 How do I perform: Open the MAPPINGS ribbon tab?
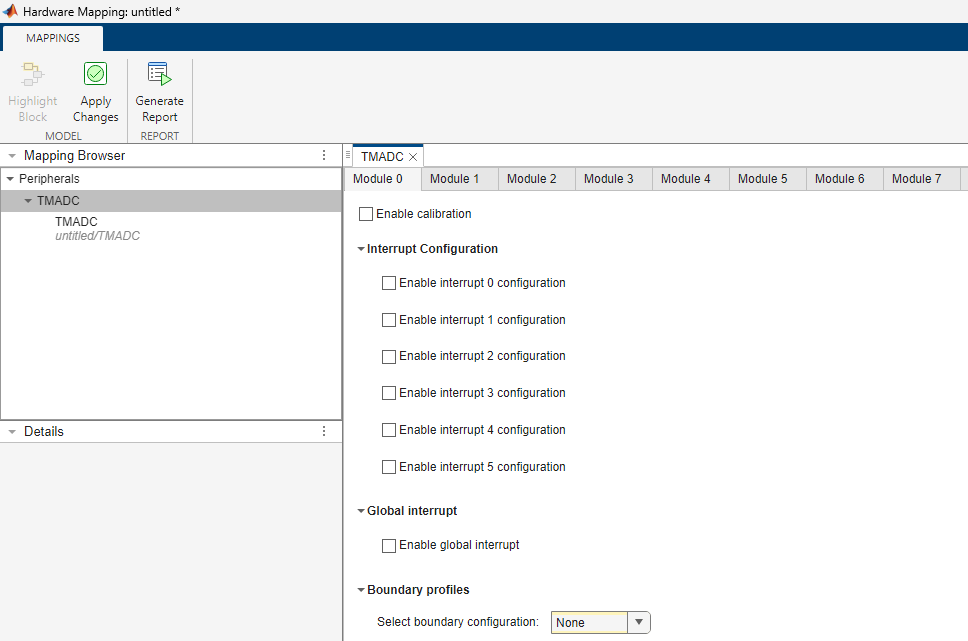[53, 38]
